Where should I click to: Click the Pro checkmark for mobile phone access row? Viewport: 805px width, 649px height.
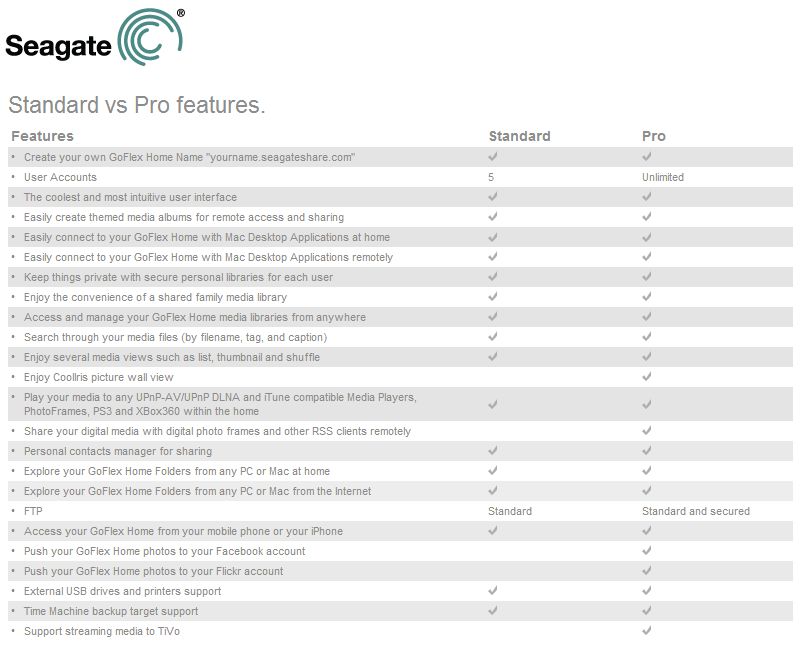[647, 531]
